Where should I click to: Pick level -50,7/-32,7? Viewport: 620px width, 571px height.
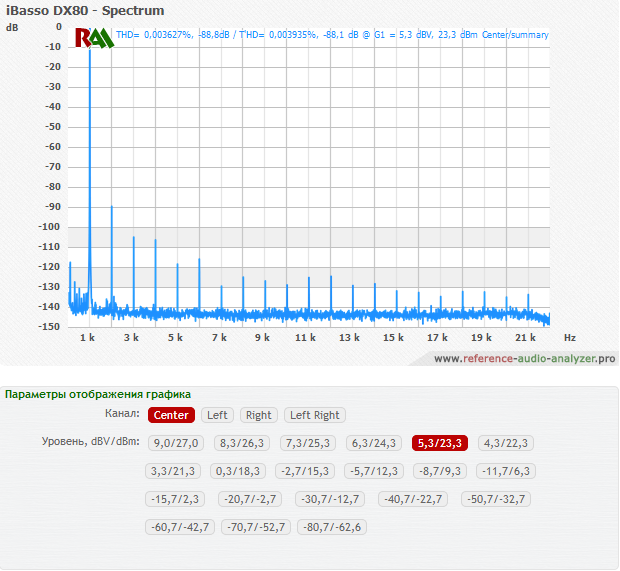496,499
